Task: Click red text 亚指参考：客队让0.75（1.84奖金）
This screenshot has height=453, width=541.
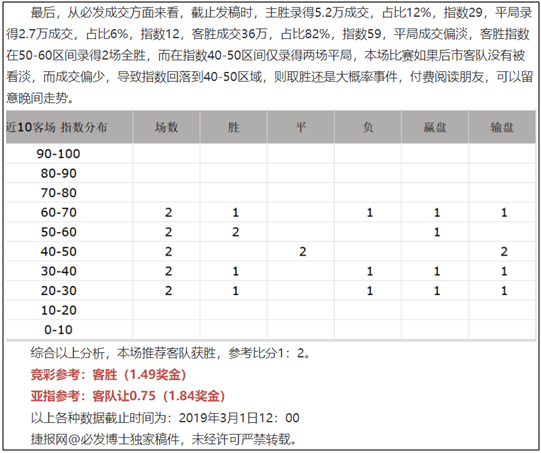Action: (128, 396)
